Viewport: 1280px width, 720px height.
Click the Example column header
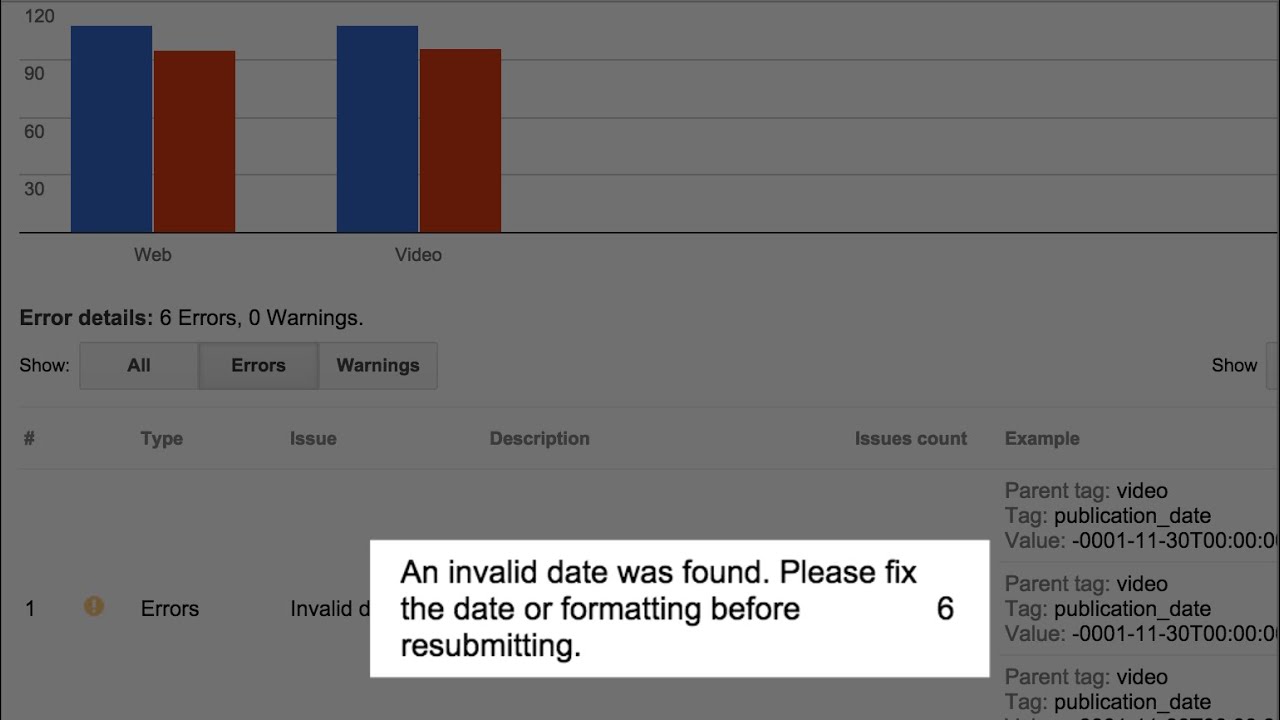pos(1042,438)
